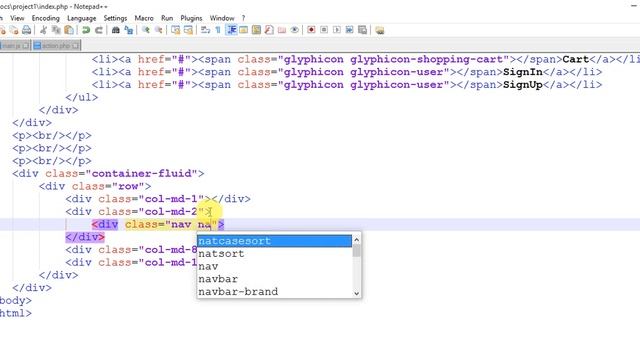
Task: Click the Stop Recording macro icon
Action: tap(324, 30)
